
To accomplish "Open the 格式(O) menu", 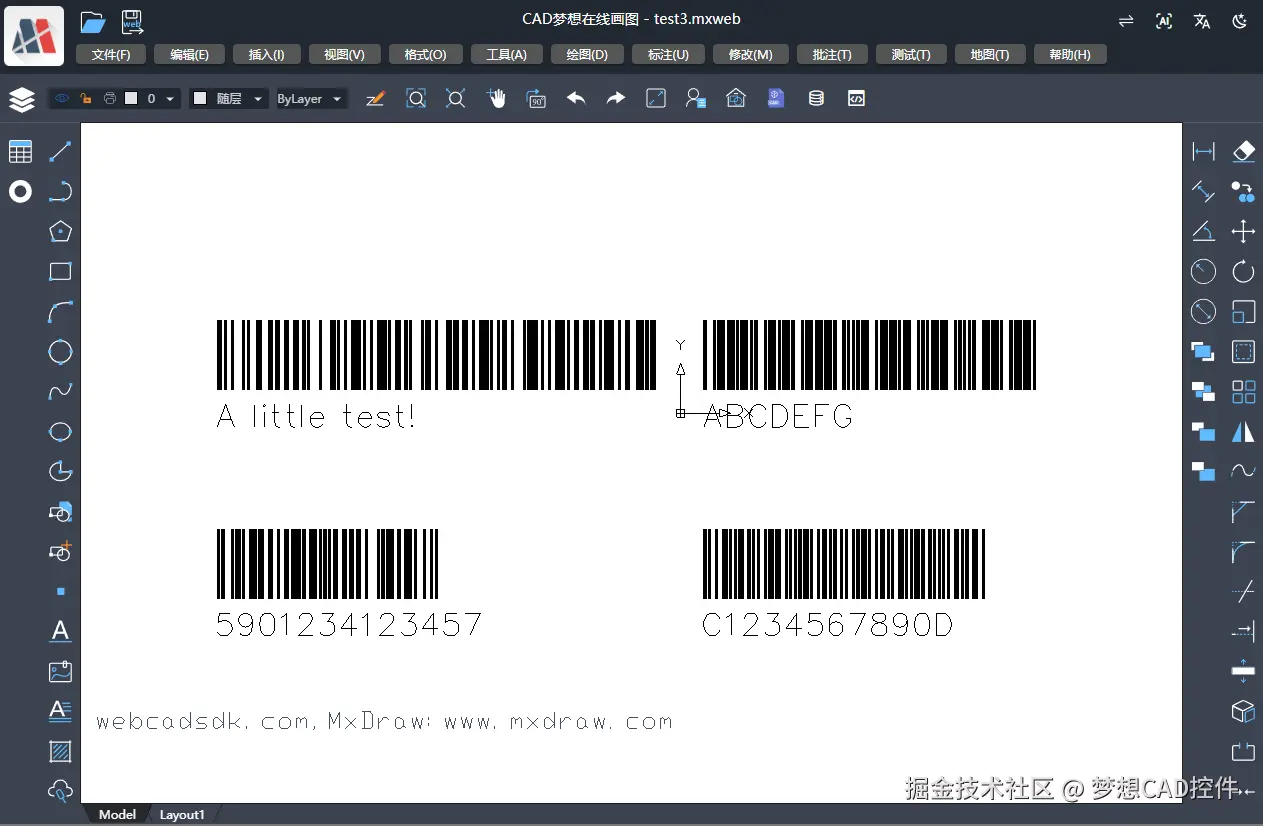I will (x=425, y=55).
